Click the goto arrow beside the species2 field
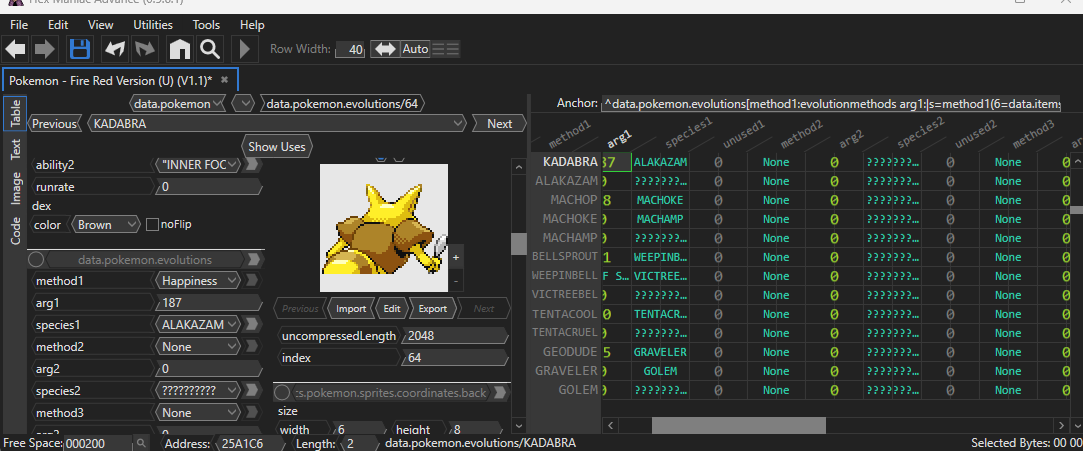Image resolution: width=1083 pixels, height=451 pixels. click(x=253, y=390)
